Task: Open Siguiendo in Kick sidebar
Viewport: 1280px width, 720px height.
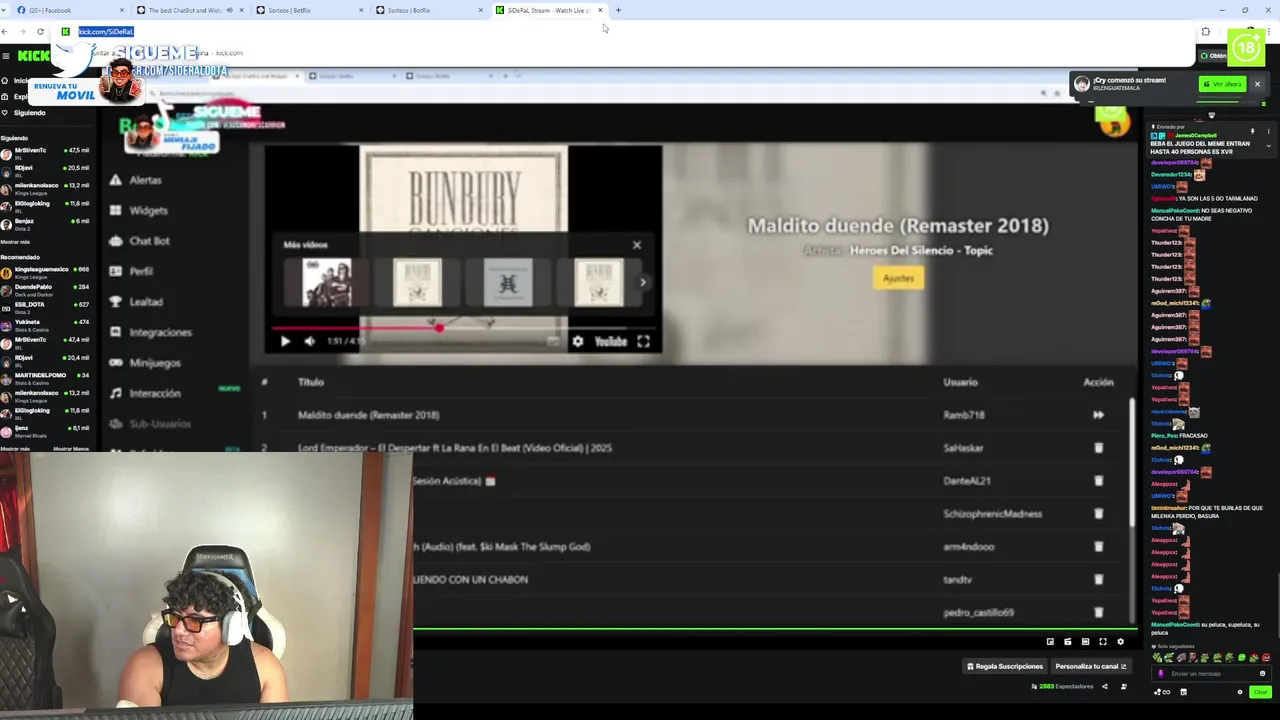Action: click(24, 113)
